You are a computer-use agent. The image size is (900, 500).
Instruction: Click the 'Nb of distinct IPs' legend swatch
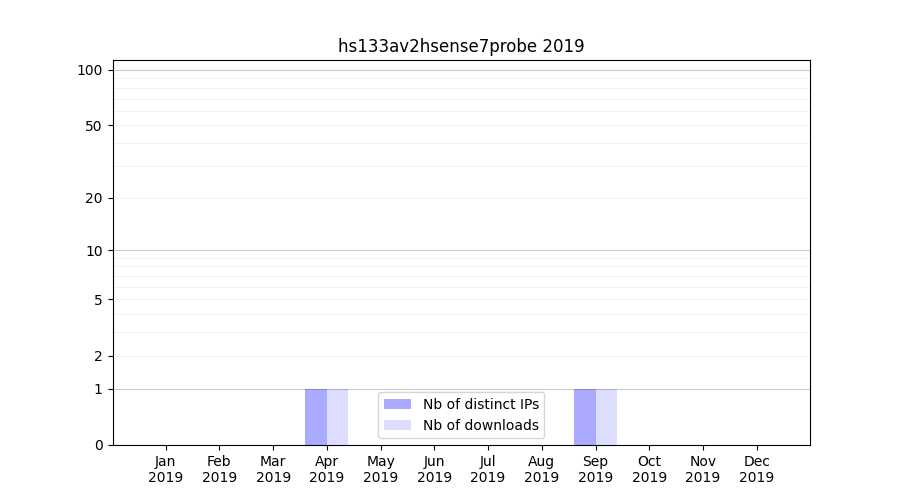click(x=397, y=404)
